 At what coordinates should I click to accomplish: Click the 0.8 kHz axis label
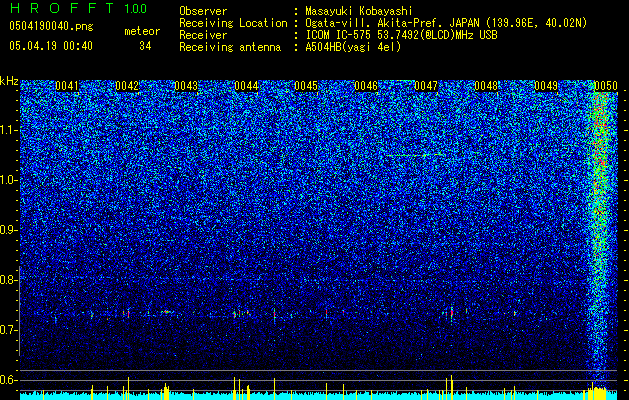tap(8, 280)
